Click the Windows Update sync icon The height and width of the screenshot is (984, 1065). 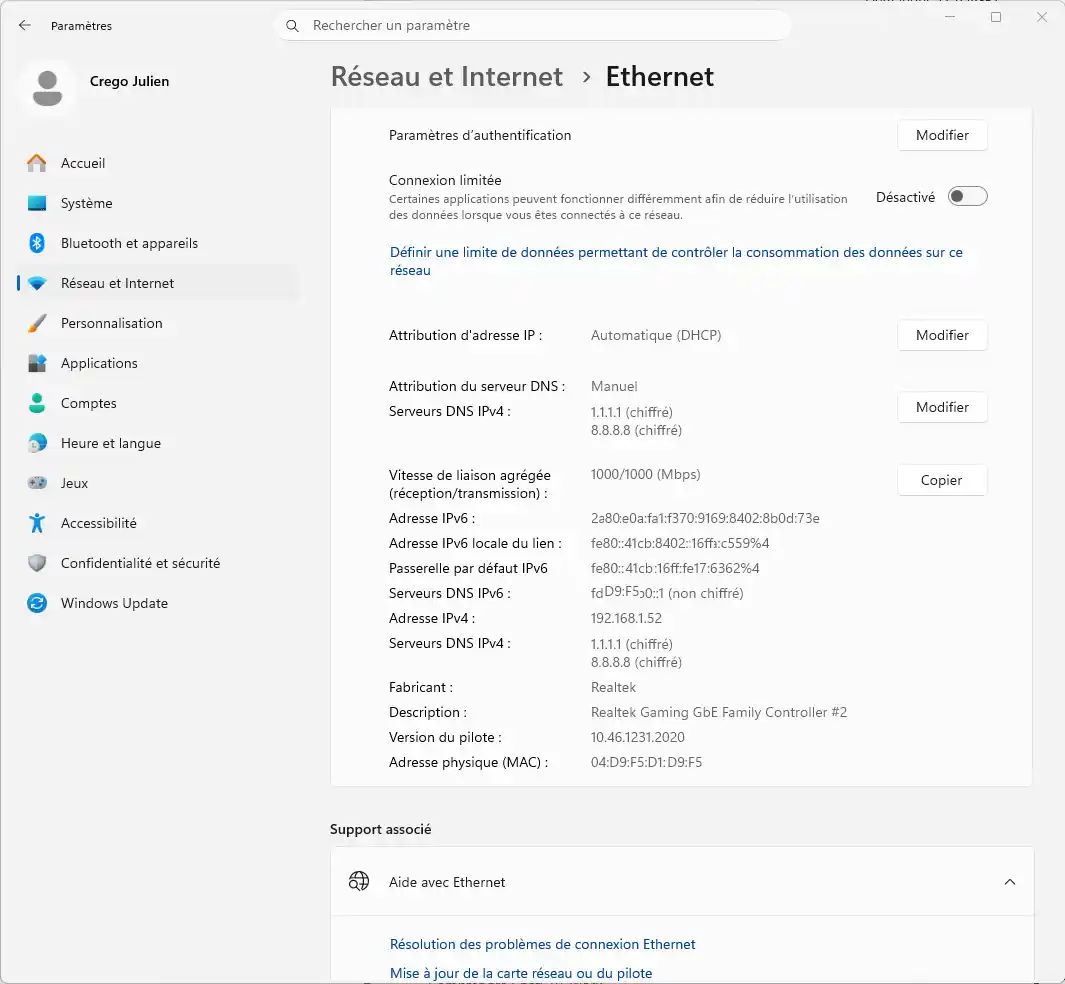tap(37, 603)
